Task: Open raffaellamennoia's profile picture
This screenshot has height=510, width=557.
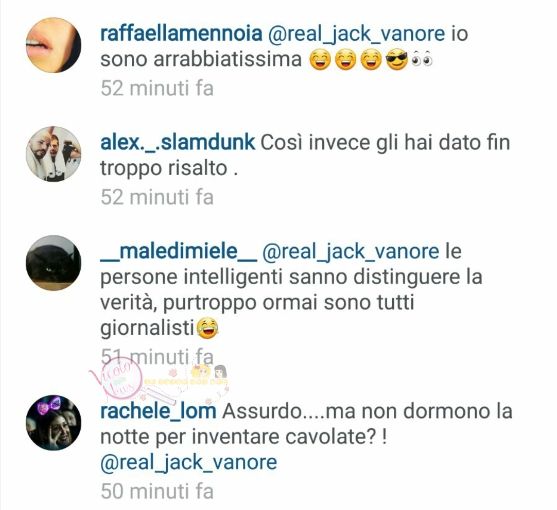Action: pyautogui.click(x=54, y=45)
